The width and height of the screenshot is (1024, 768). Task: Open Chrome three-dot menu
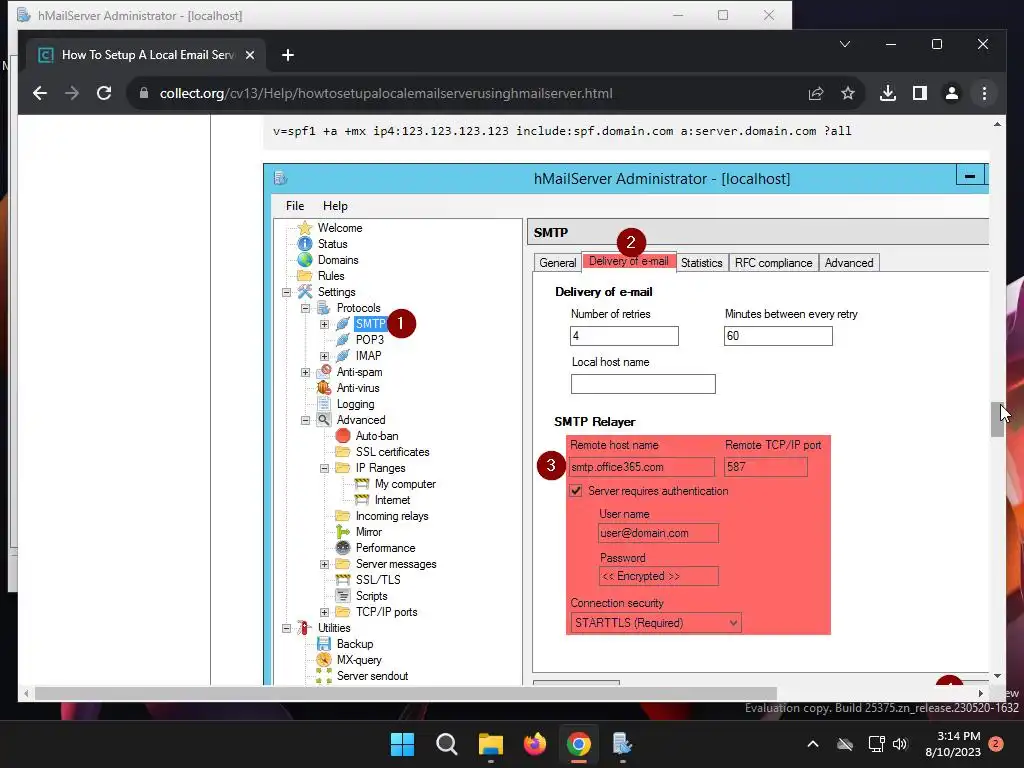(x=984, y=93)
